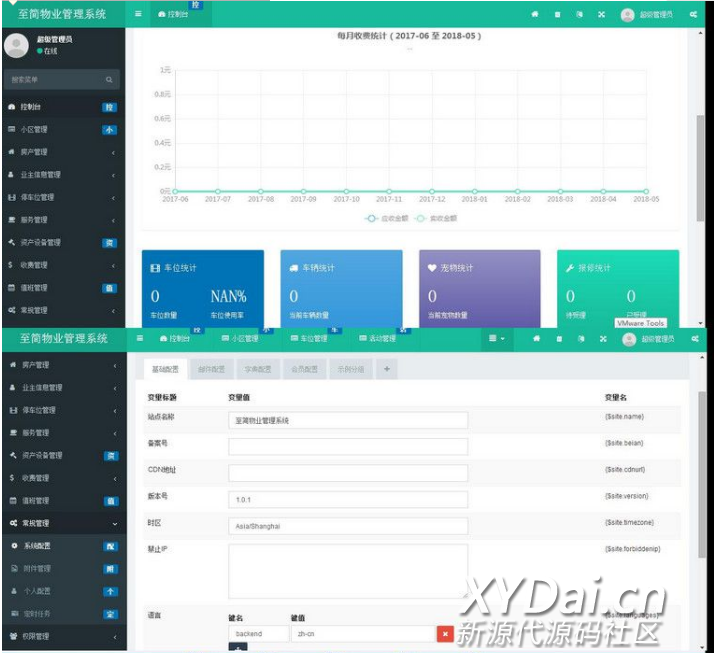
Task: Click the 控 badge on the 控制台 sidebar row
Action: click(x=109, y=107)
